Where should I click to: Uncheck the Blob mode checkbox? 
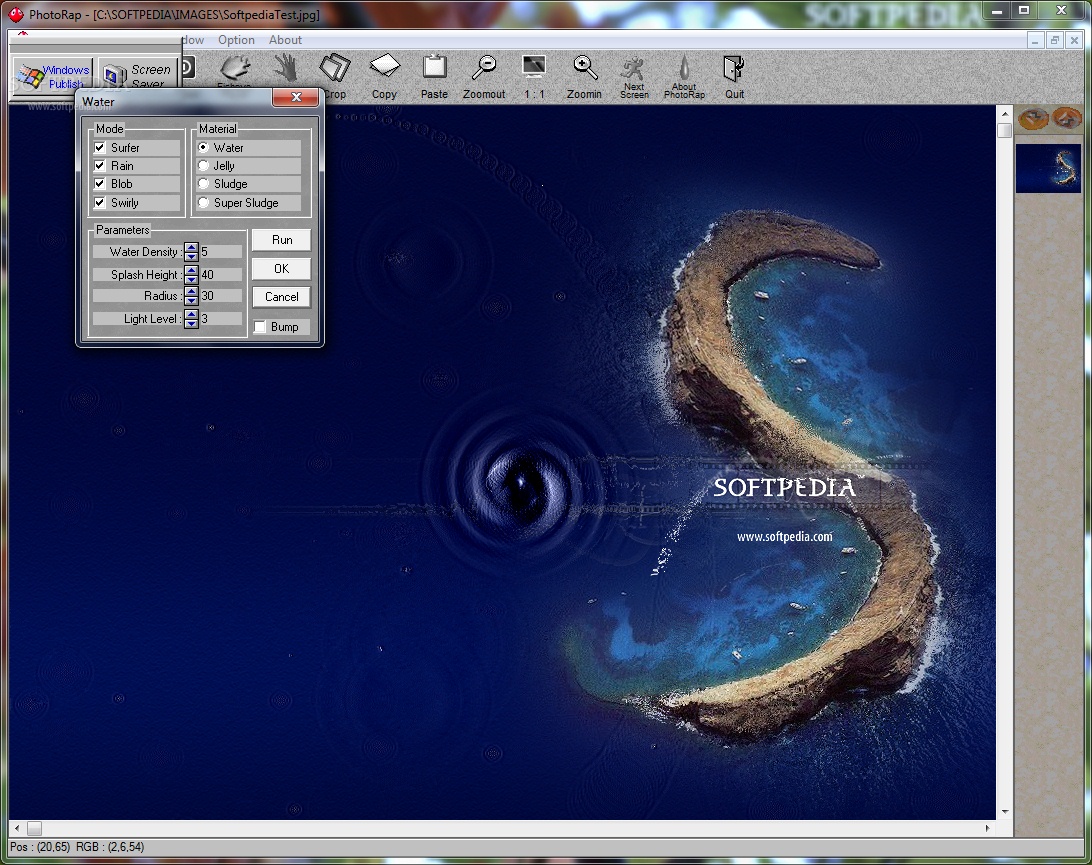tap(100, 184)
